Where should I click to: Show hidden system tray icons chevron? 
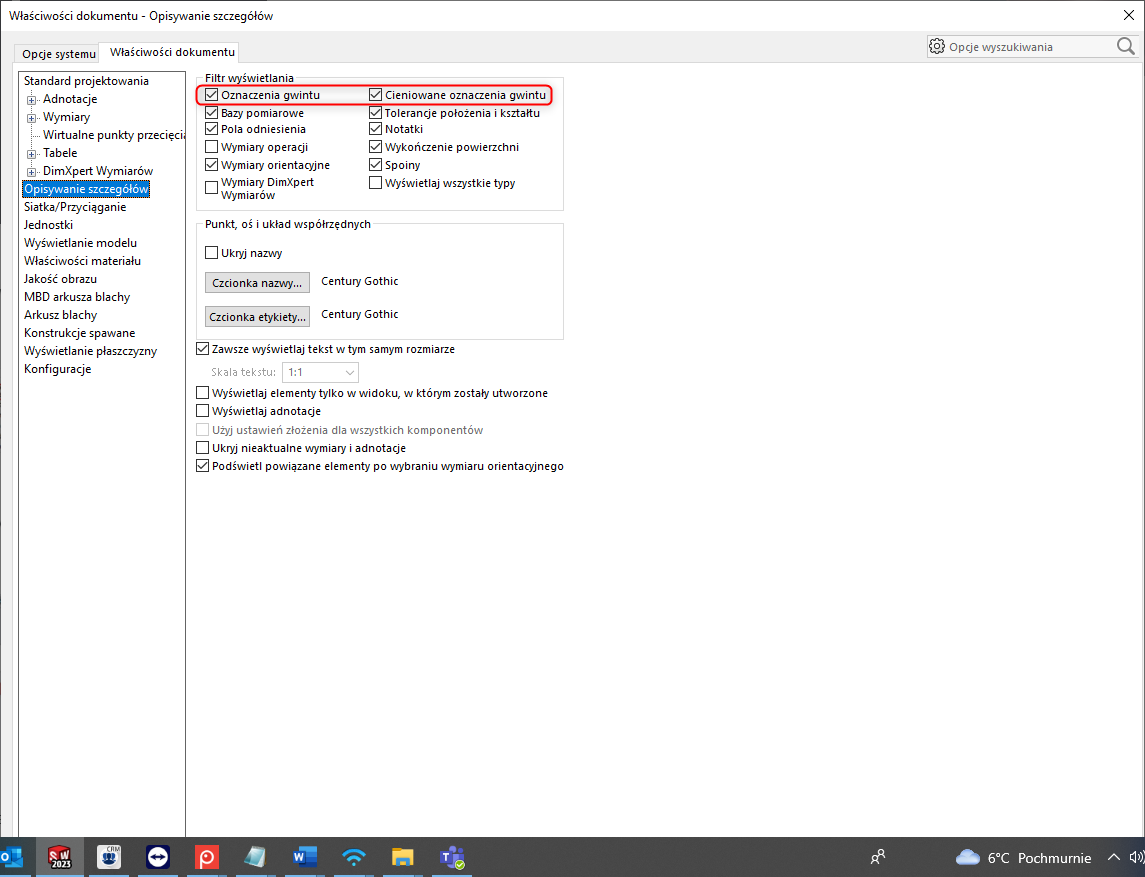1114,857
